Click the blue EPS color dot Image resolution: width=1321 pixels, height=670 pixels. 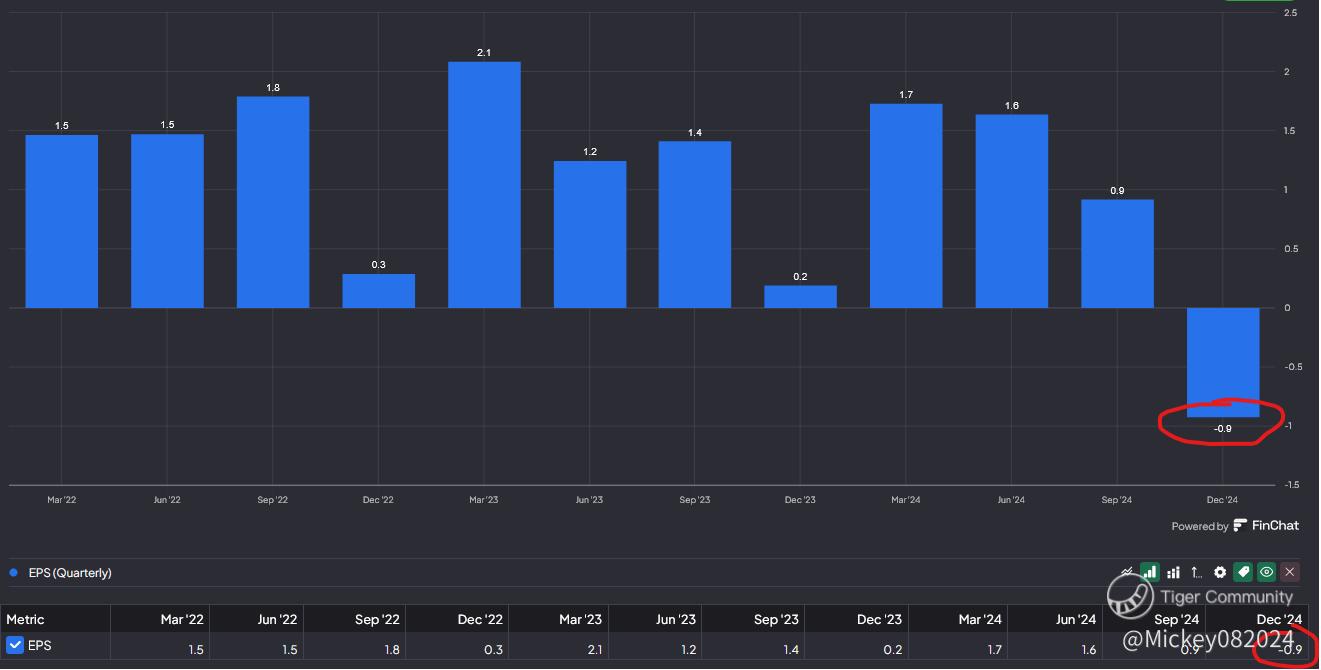coord(13,573)
